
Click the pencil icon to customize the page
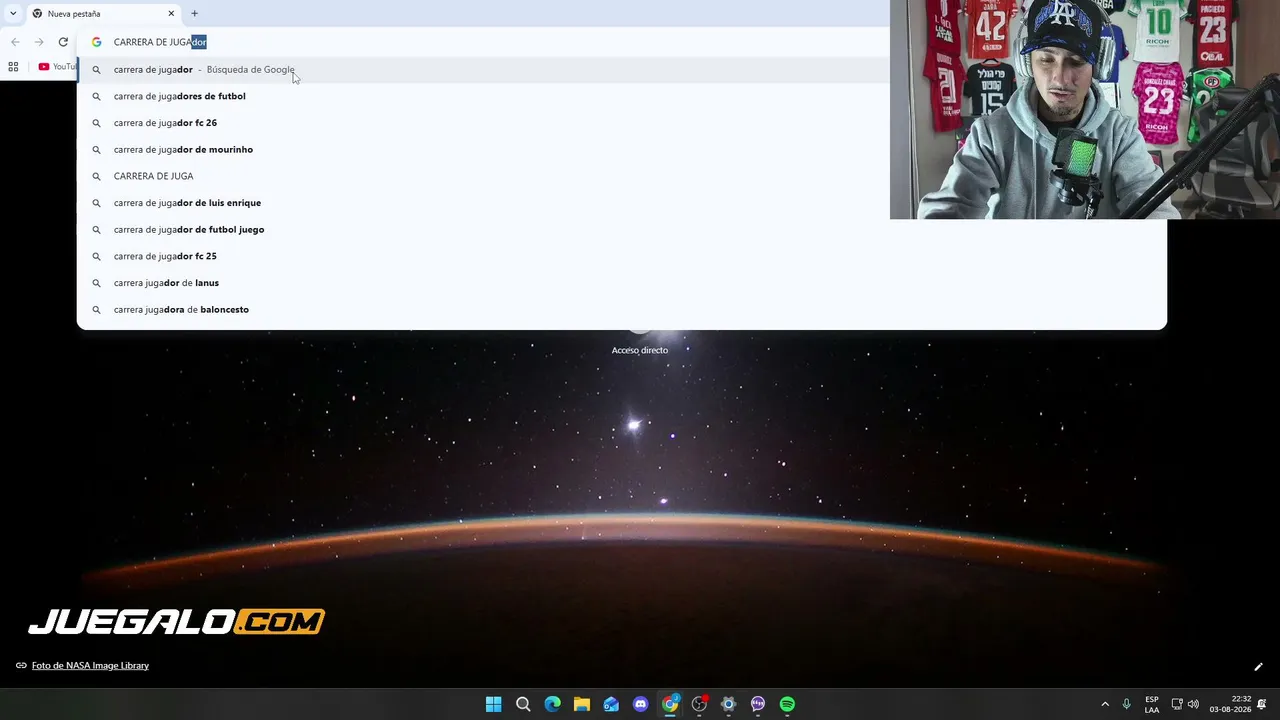click(x=1258, y=667)
